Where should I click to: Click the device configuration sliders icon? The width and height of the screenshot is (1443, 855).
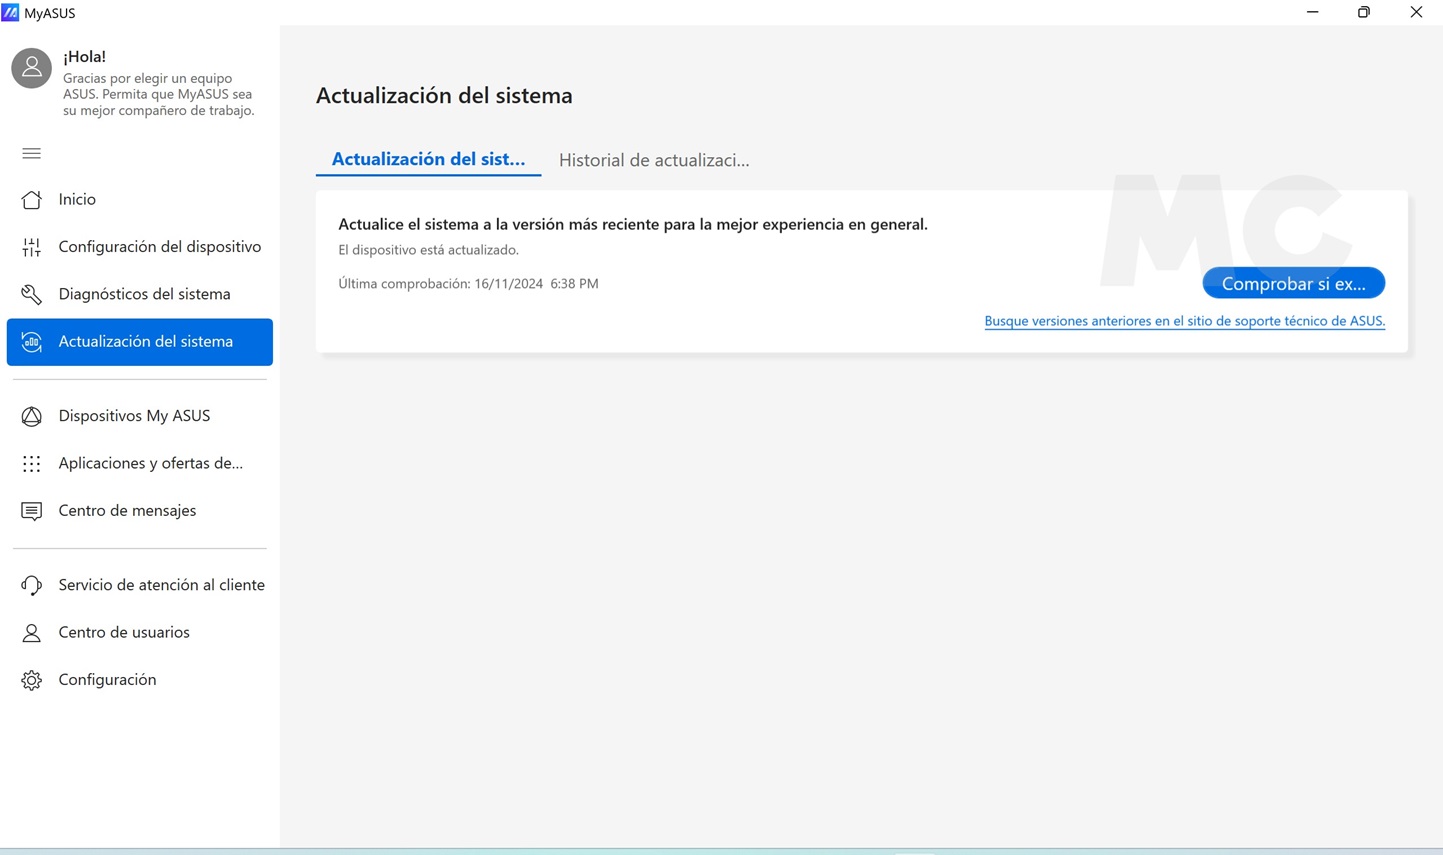point(31,247)
